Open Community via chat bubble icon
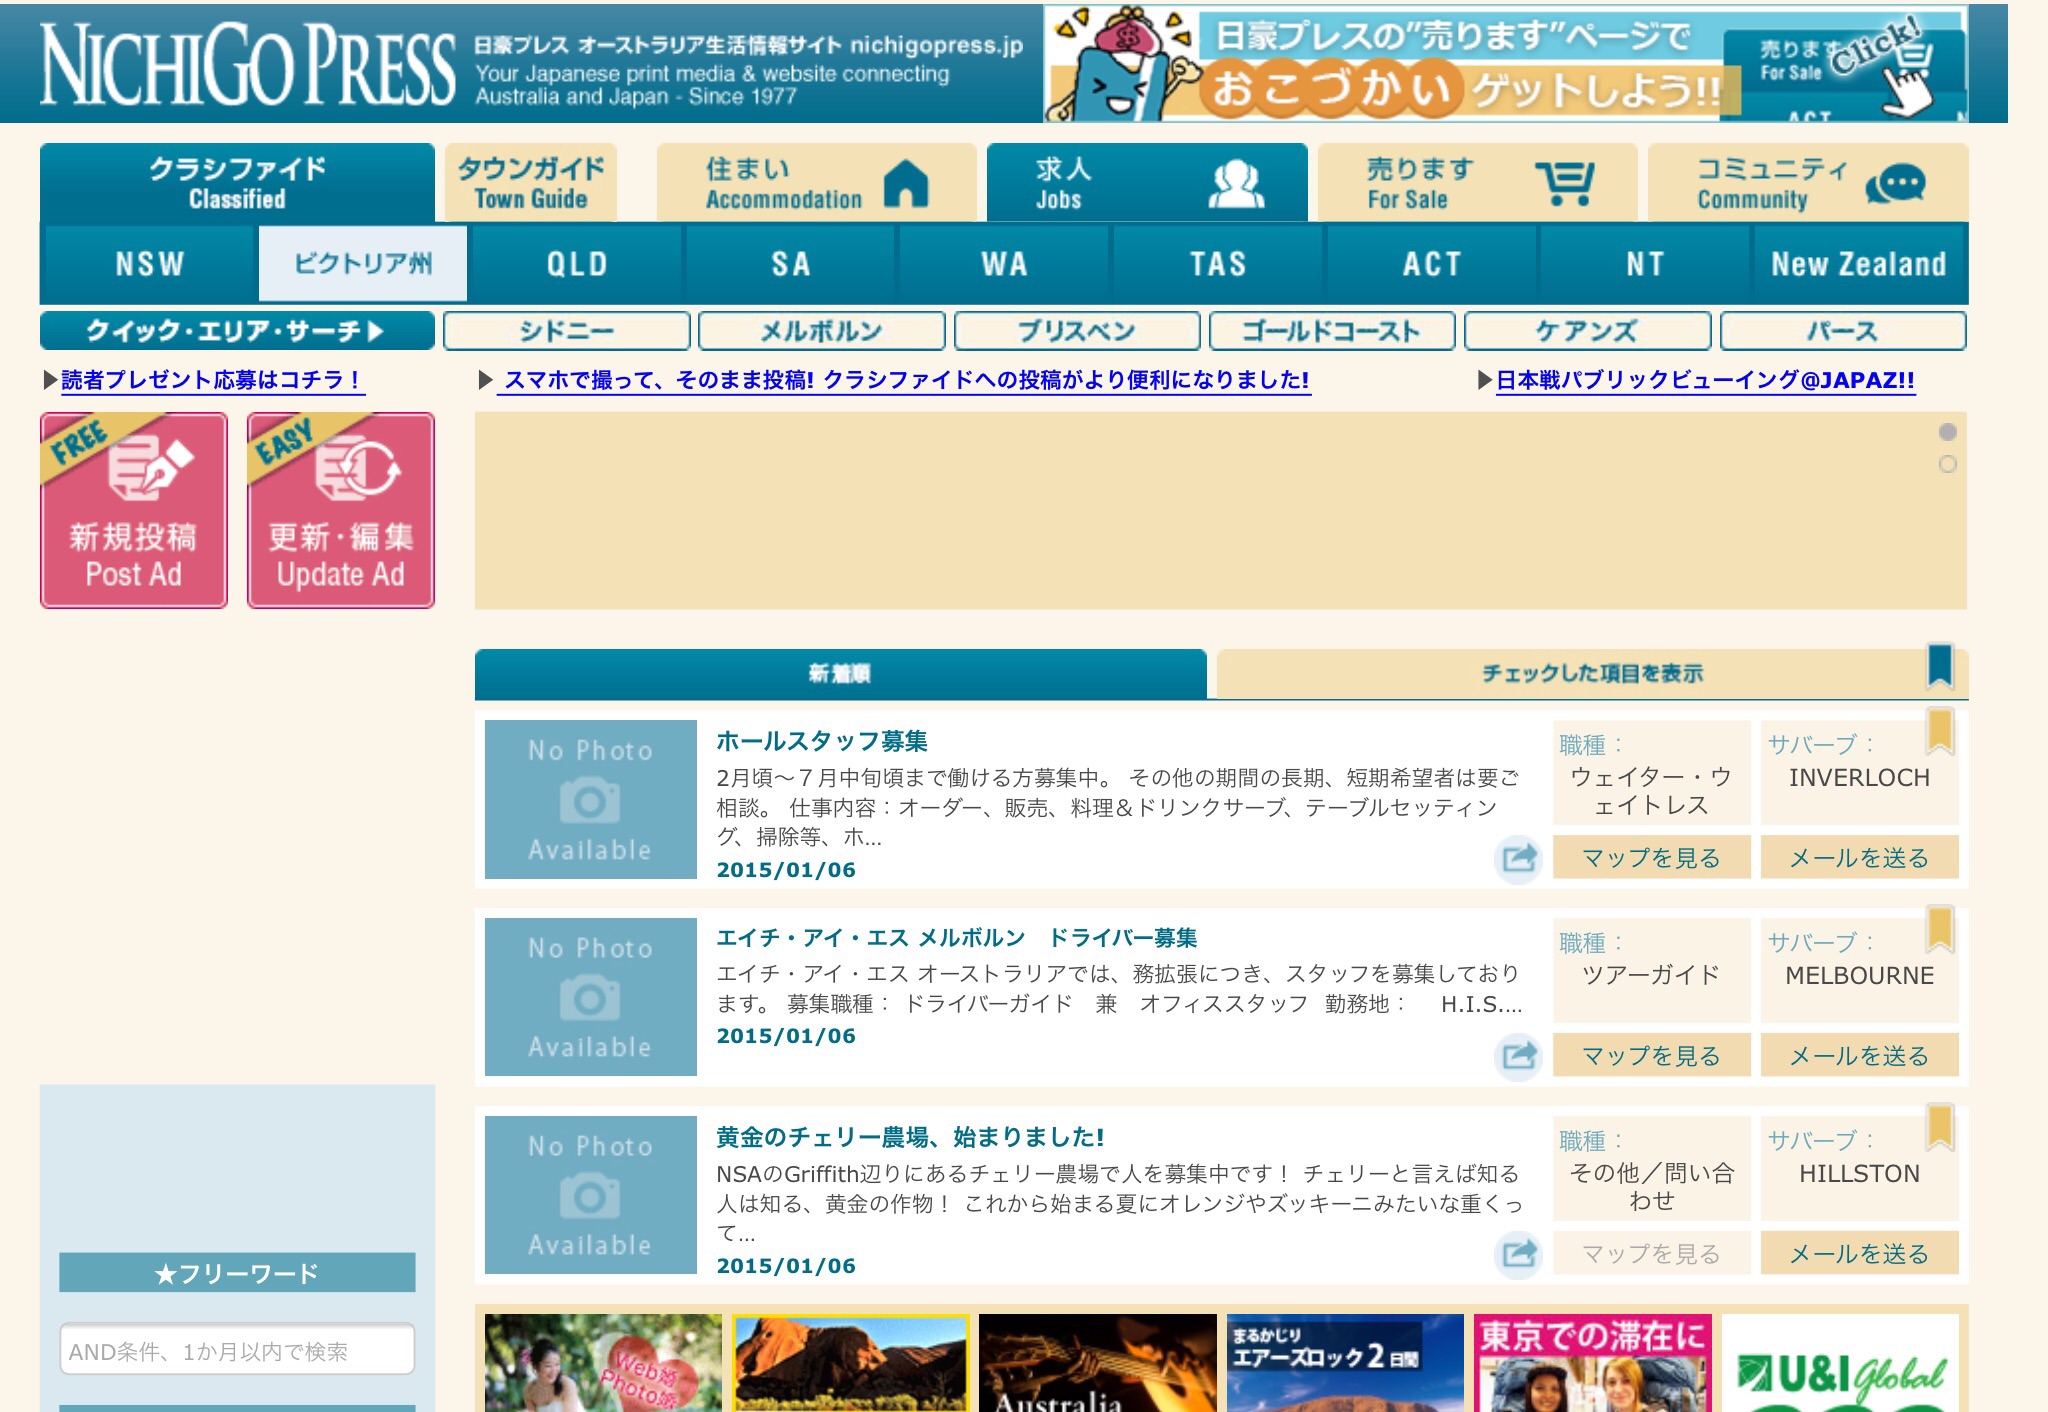This screenshot has width=2048, height=1412. 1895,184
